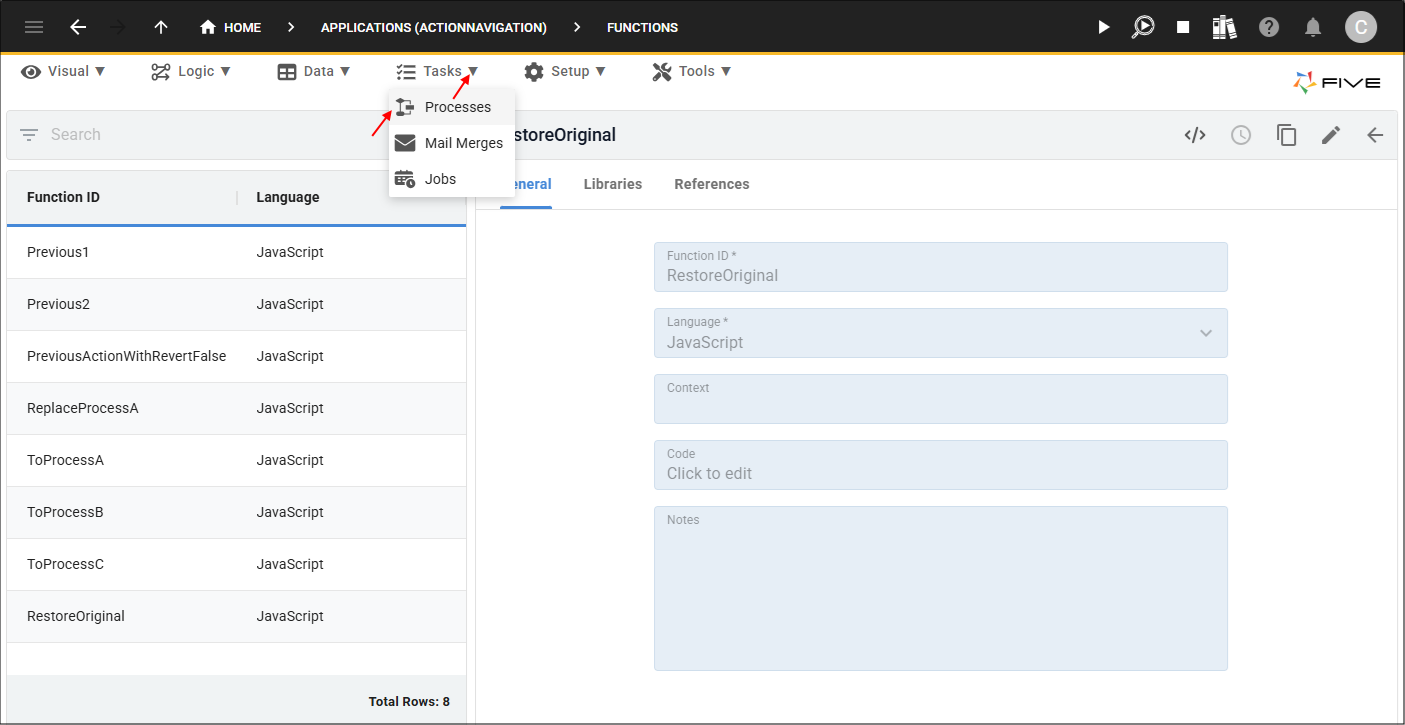The width and height of the screenshot is (1405, 725).
Task: Select Processes from Tasks menu
Action: [x=452, y=107]
